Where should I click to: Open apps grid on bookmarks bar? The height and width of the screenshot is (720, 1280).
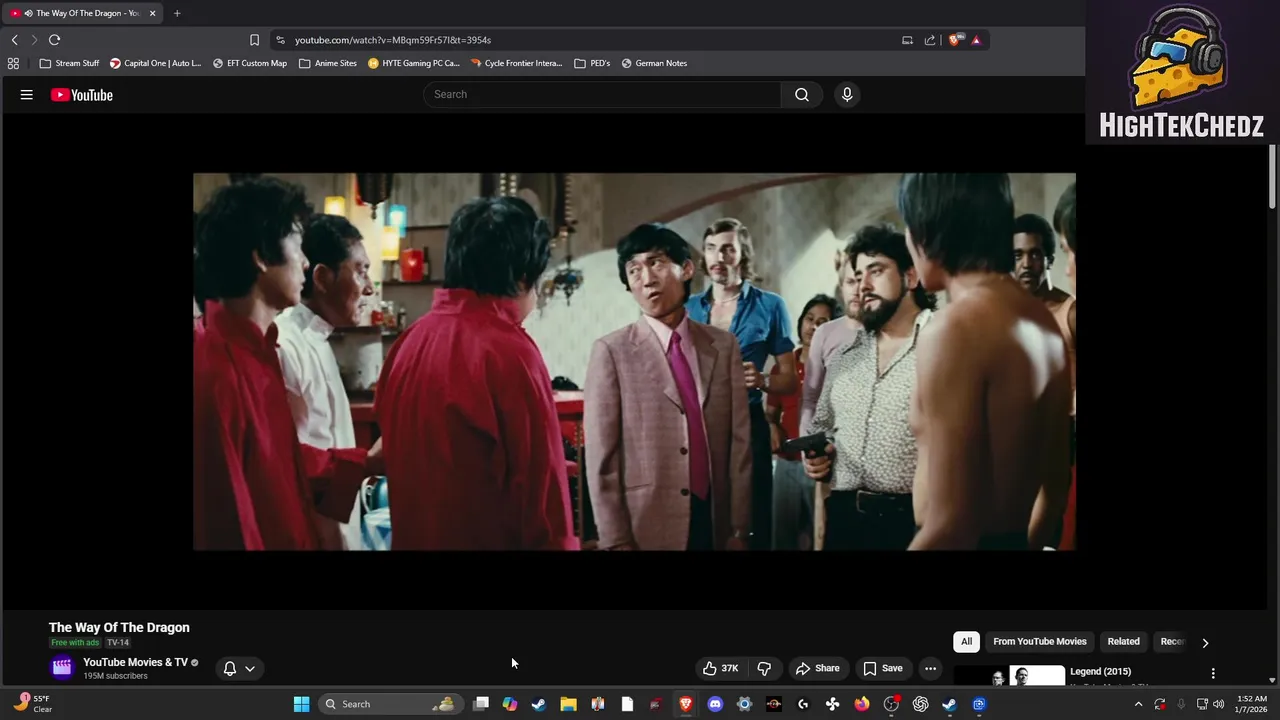(x=13, y=63)
